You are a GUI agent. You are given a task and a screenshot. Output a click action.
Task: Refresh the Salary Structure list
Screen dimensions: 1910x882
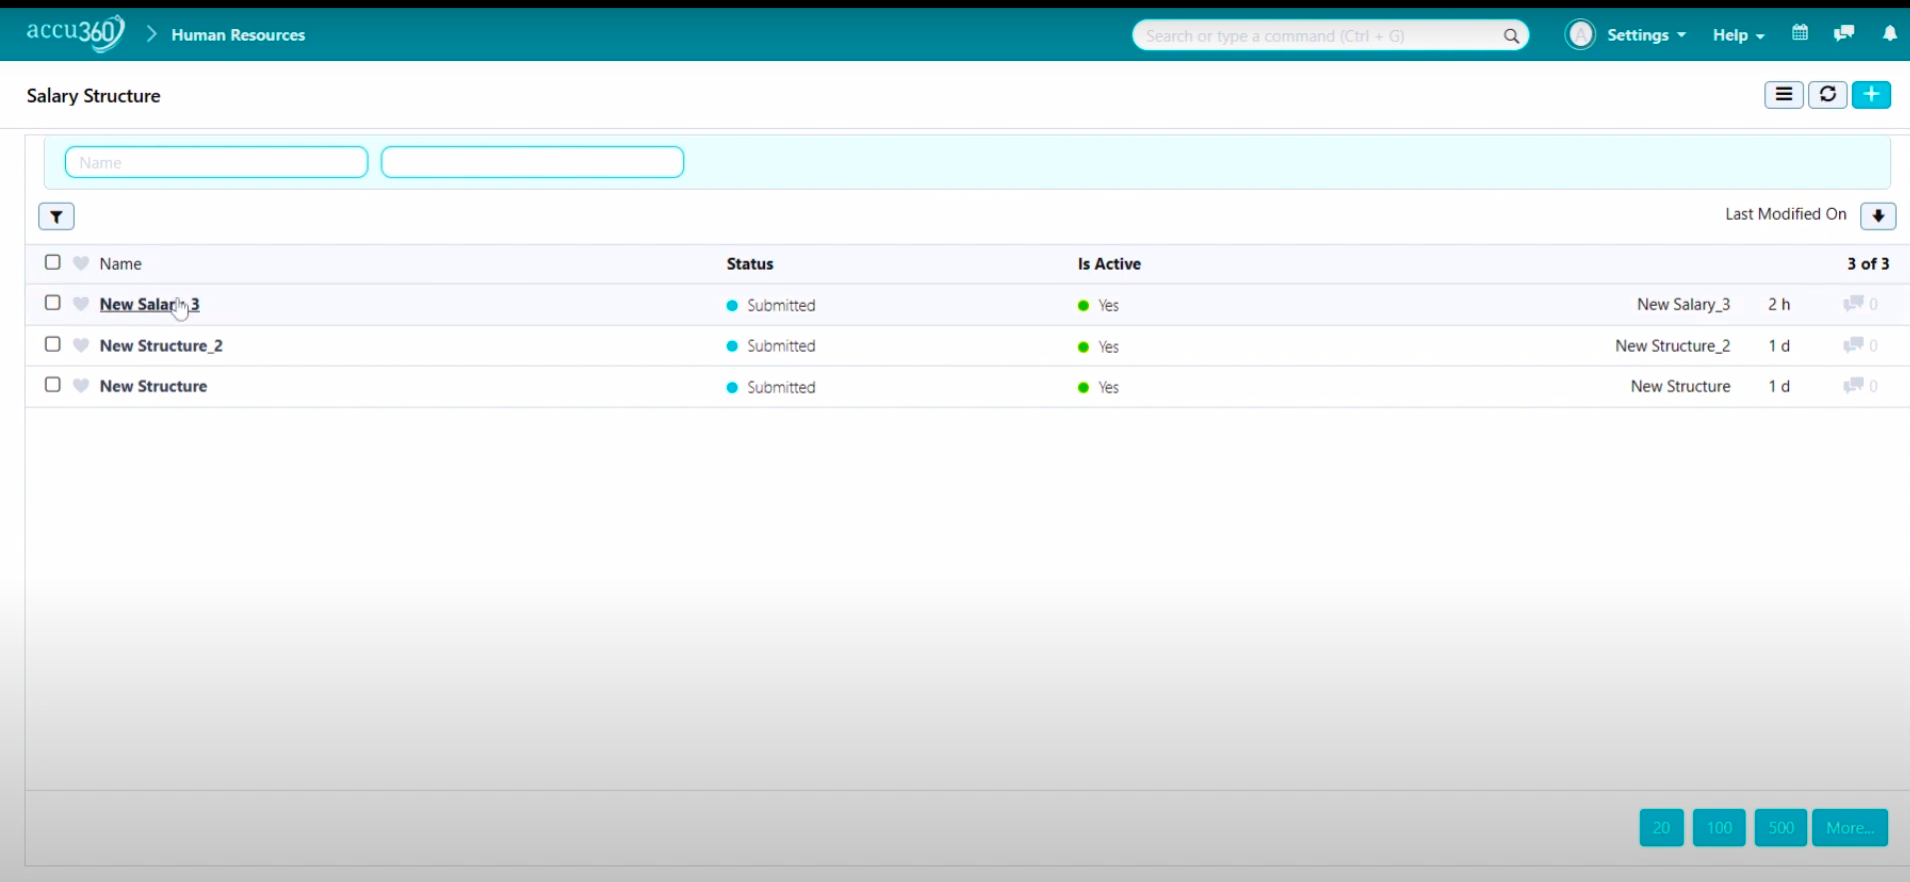pos(1827,95)
